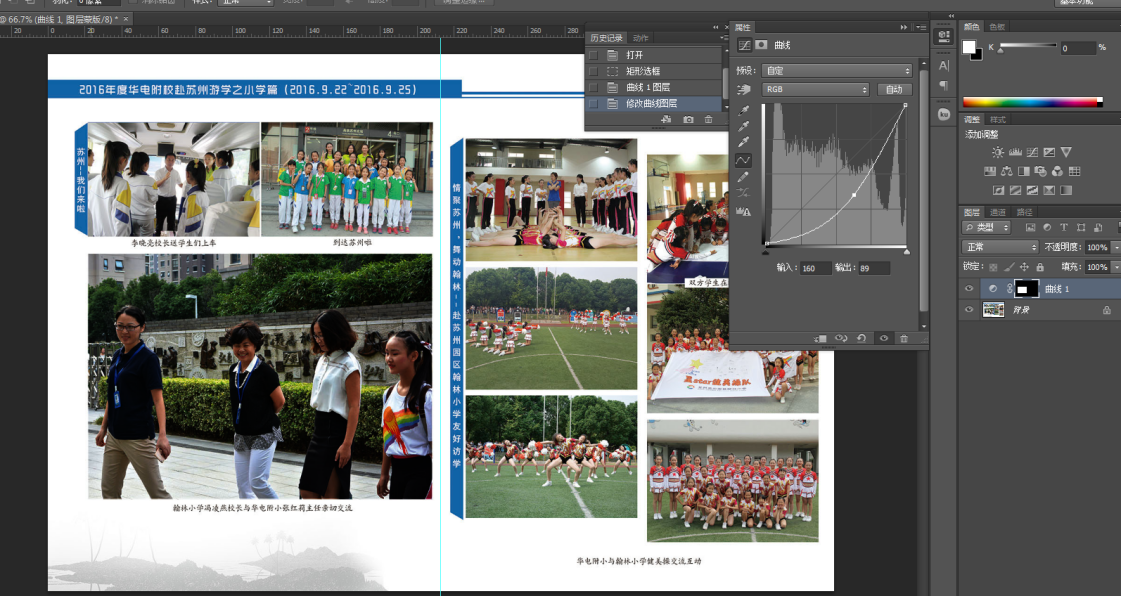The height and width of the screenshot is (596, 1121).
Task: Click the clip-to-layer icon in Properties
Action: [820, 338]
